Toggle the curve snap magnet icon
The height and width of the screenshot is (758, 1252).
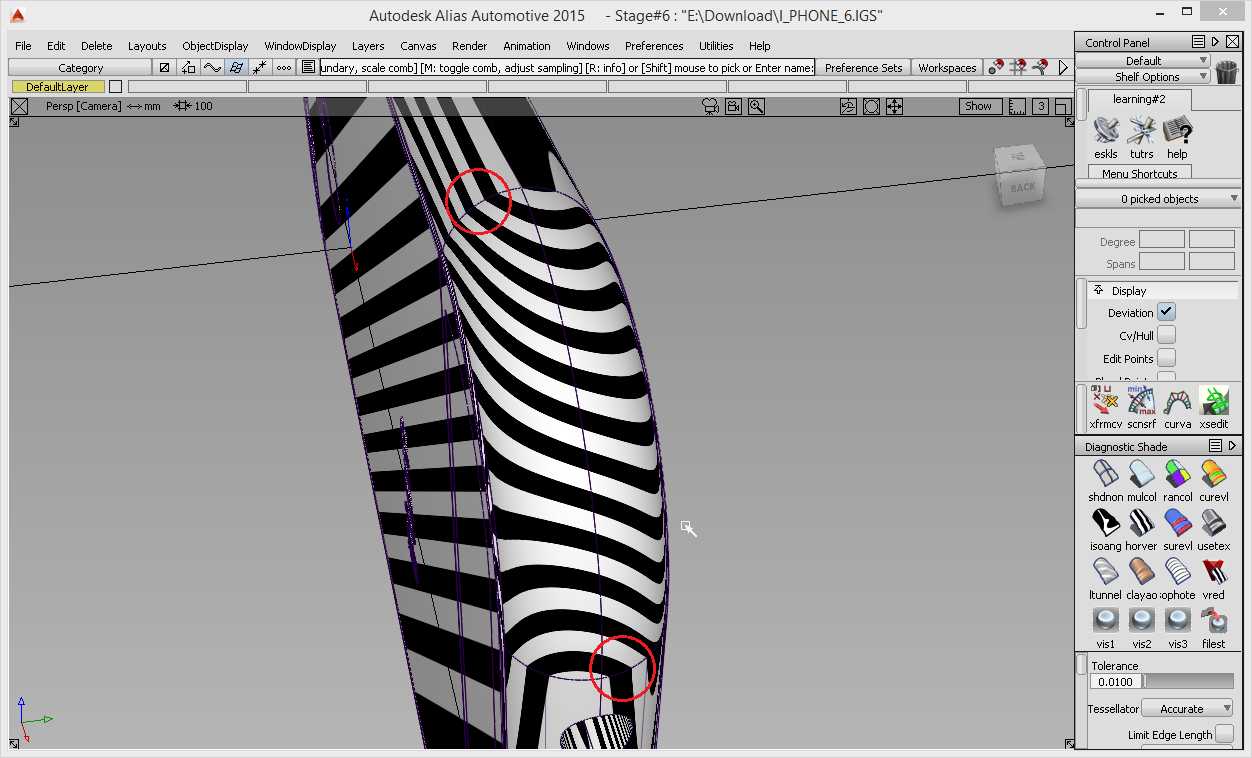click(1040, 68)
